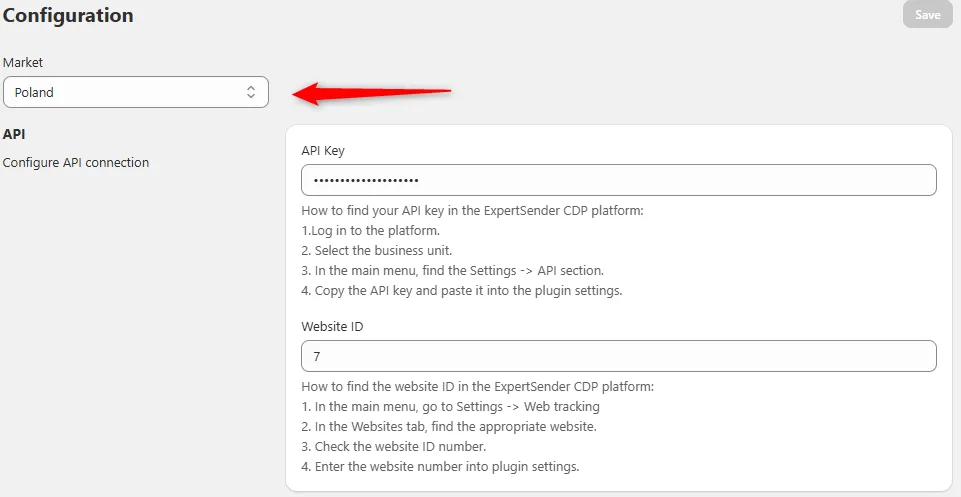This screenshot has width=961, height=497.
Task: Click the 'Settings -> API section' instruction
Action: 453,270
